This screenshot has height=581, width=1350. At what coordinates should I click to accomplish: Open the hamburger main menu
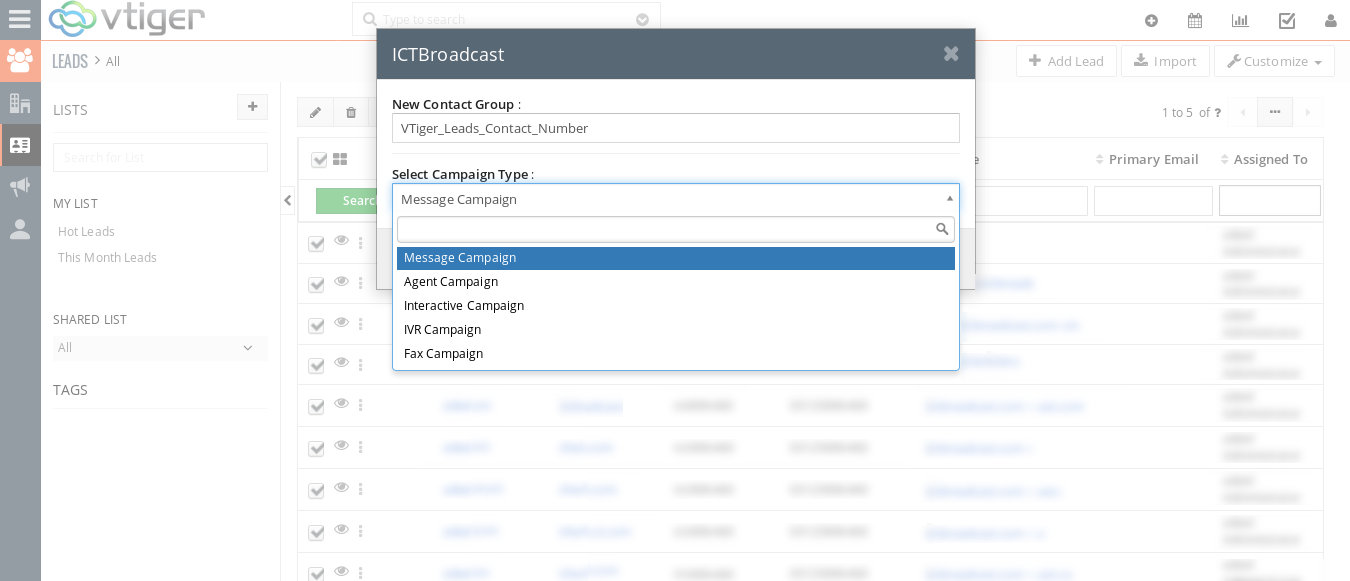[x=19, y=19]
